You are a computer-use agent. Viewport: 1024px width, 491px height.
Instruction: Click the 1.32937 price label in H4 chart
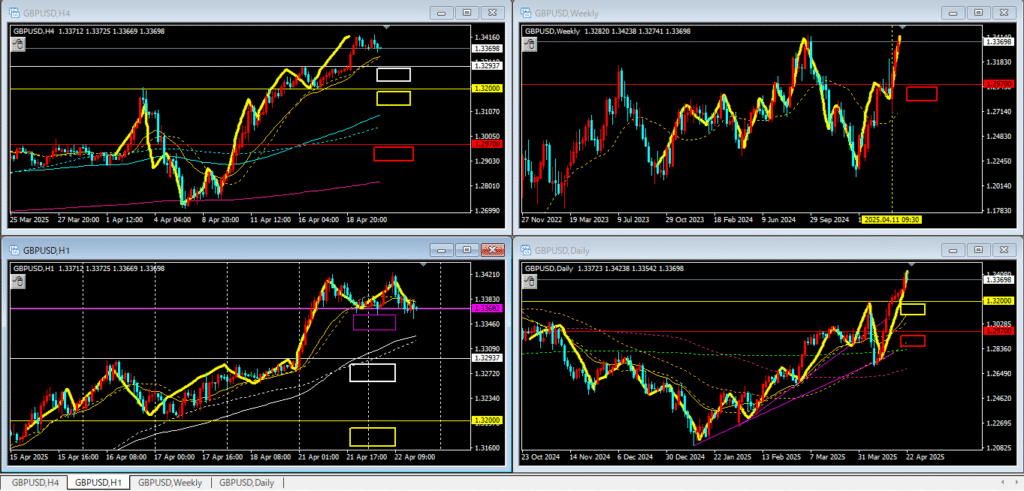point(489,67)
